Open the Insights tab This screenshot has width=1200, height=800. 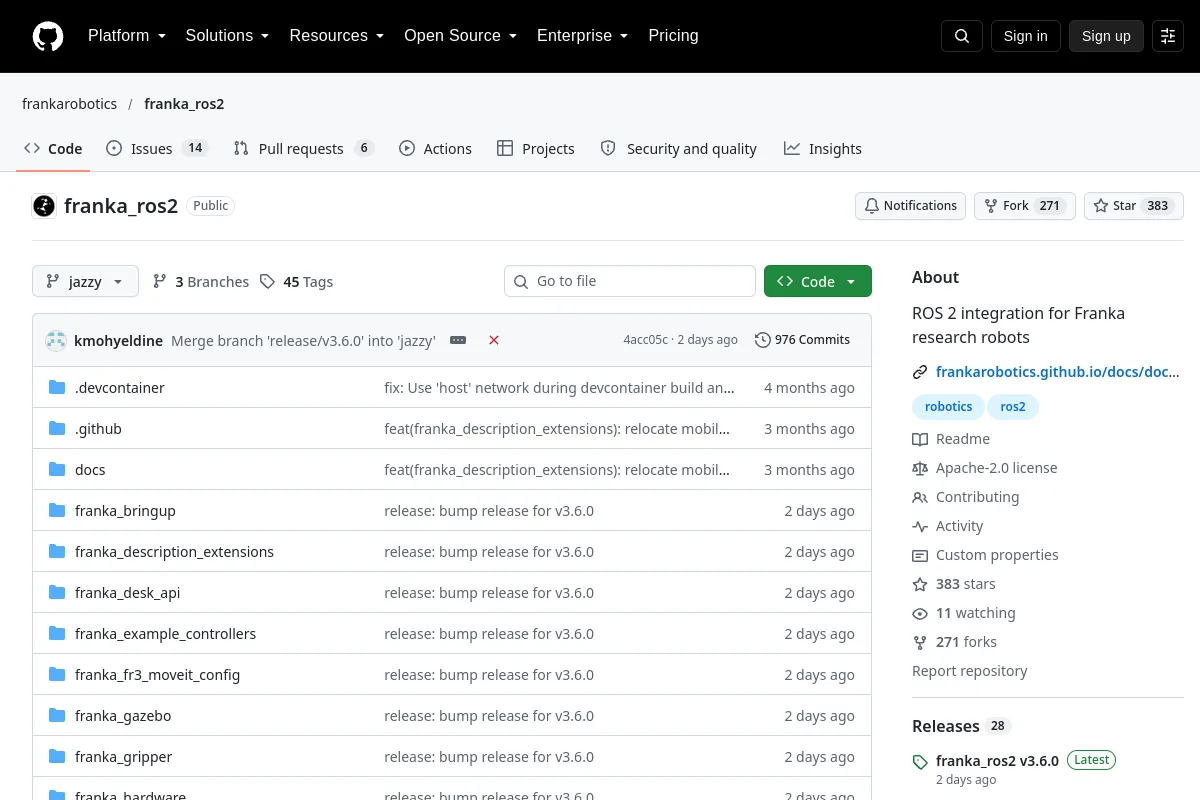[822, 148]
